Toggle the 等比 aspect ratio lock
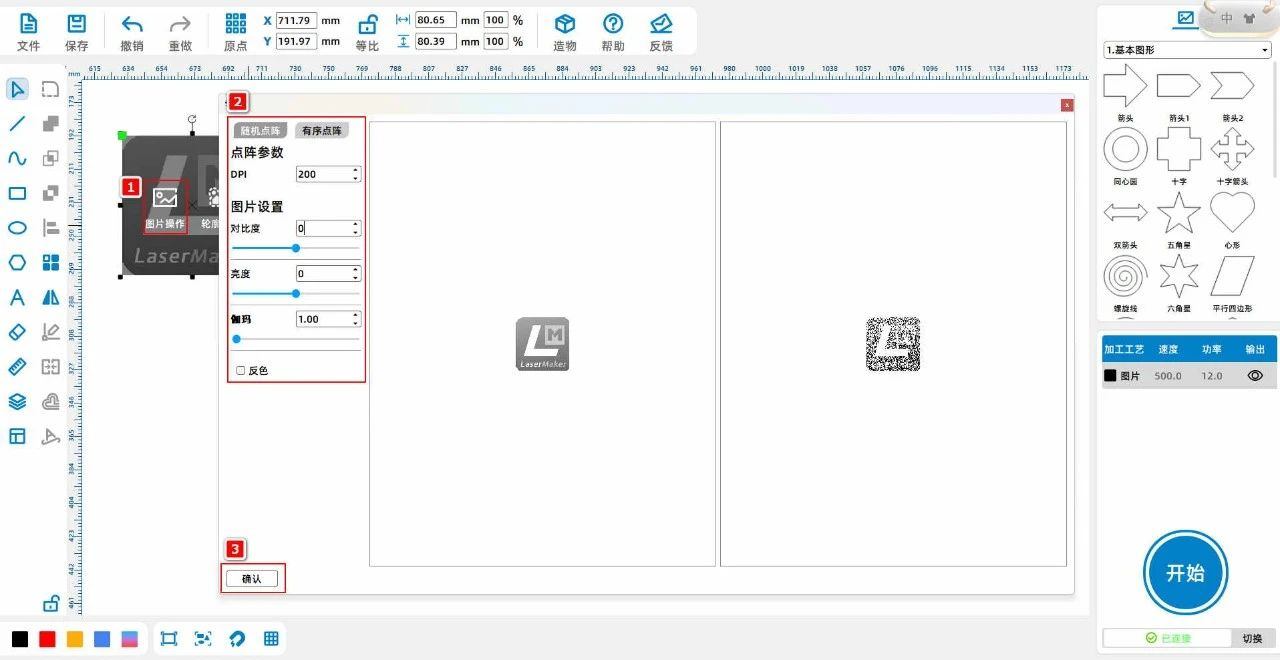Screen dimensions: 1280x660 point(368,25)
